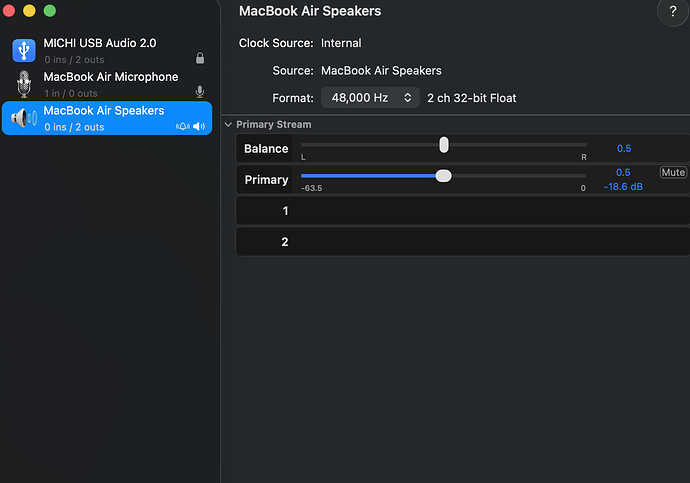690x483 pixels.
Task: Click the Clock Source Internal value
Action: (341, 43)
